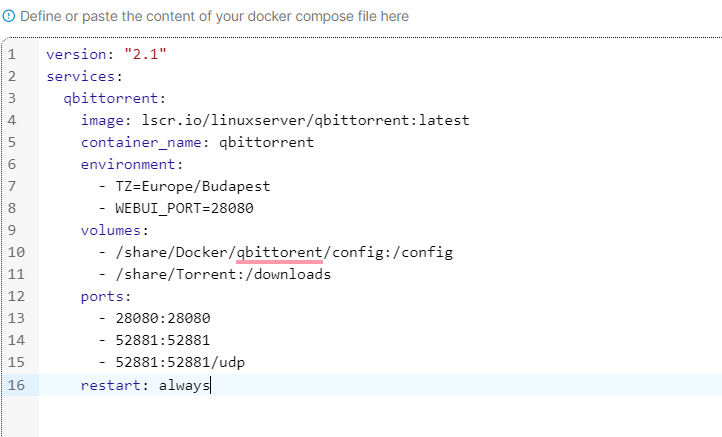Click line number 1 in the gutter
This screenshot has width=722, height=437.
11,54
